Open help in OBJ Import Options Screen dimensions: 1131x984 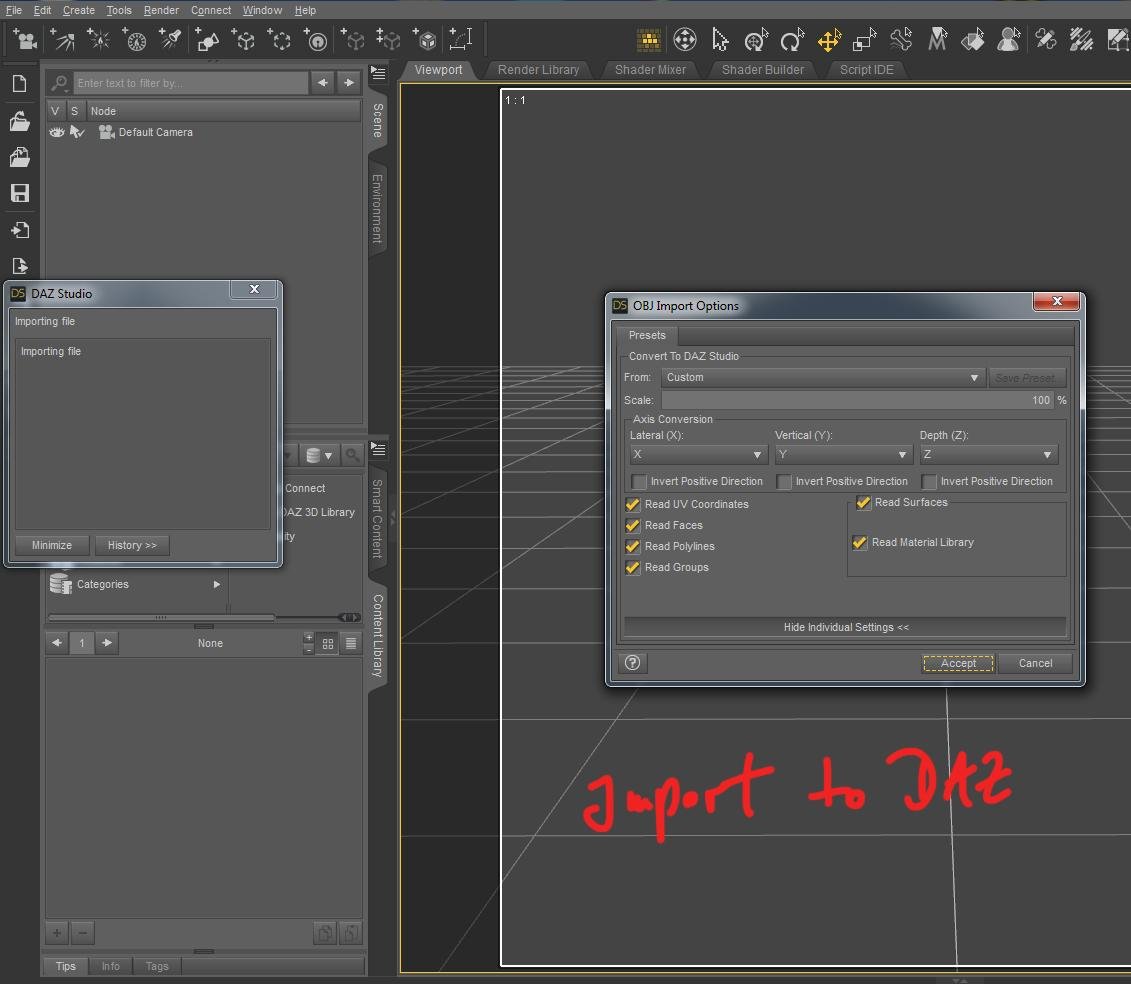633,663
